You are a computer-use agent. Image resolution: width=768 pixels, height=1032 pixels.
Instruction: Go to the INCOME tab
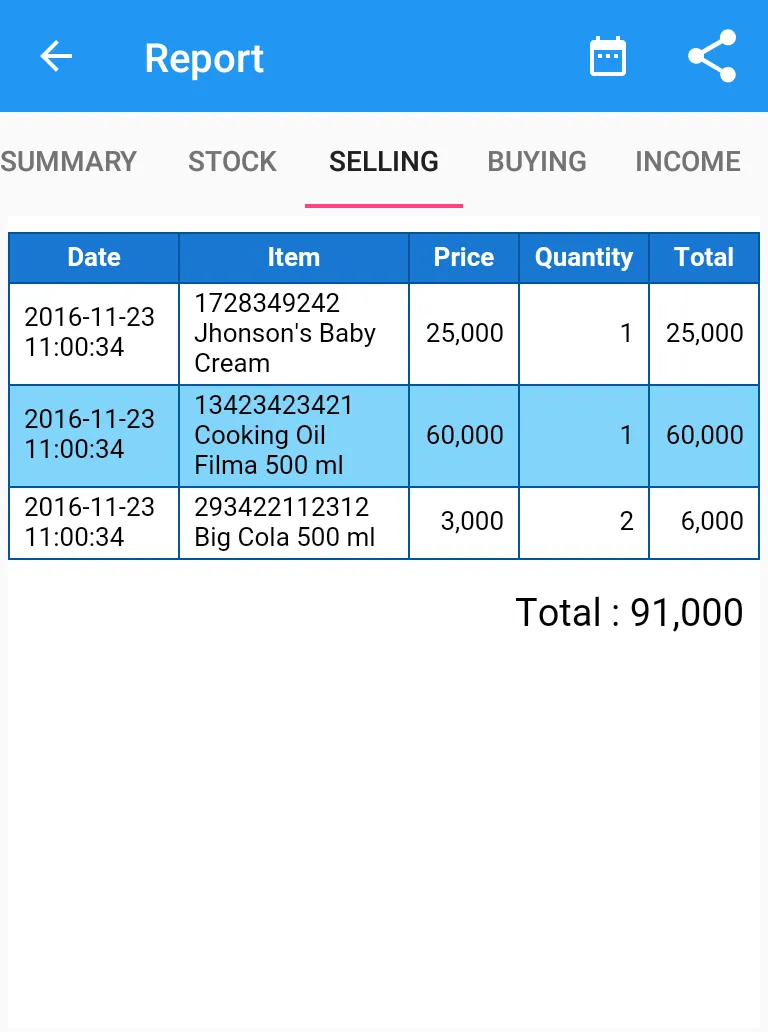688,162
